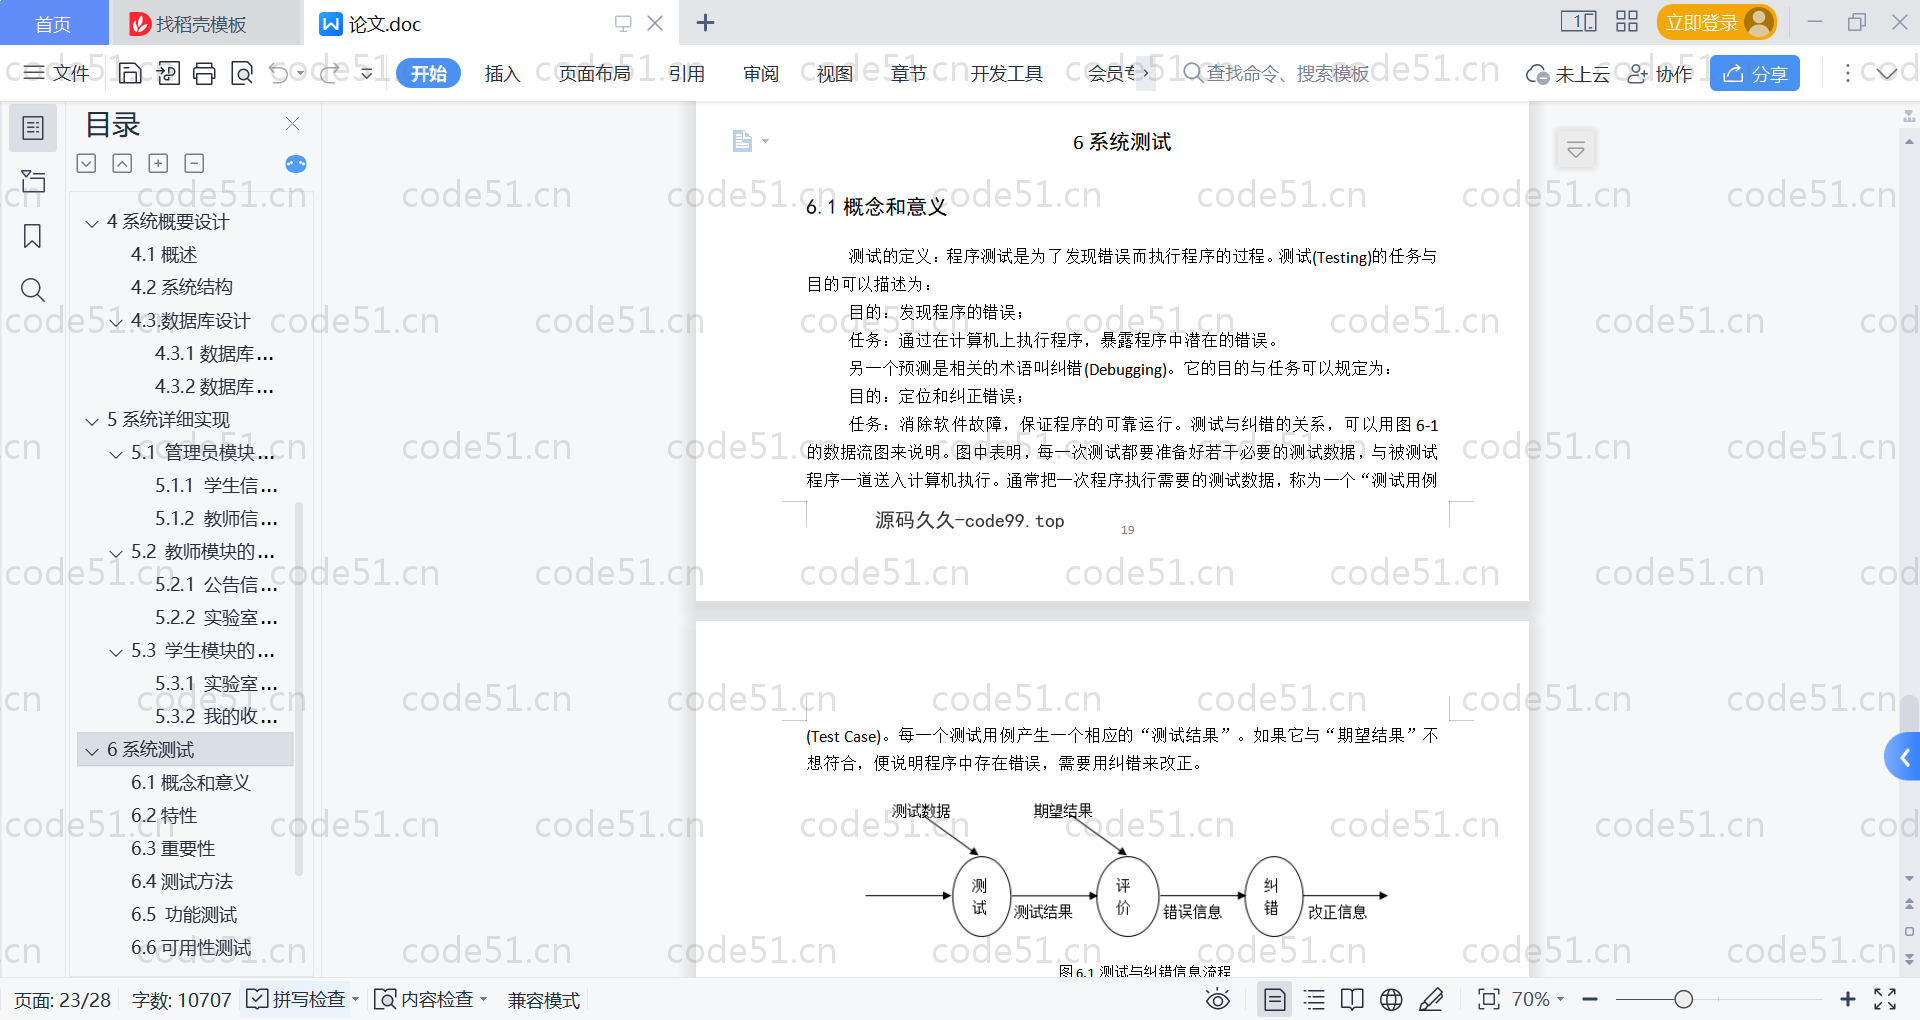
Task: Collapse the 5.3 学生模块 node
Action: tap(116, 652)
